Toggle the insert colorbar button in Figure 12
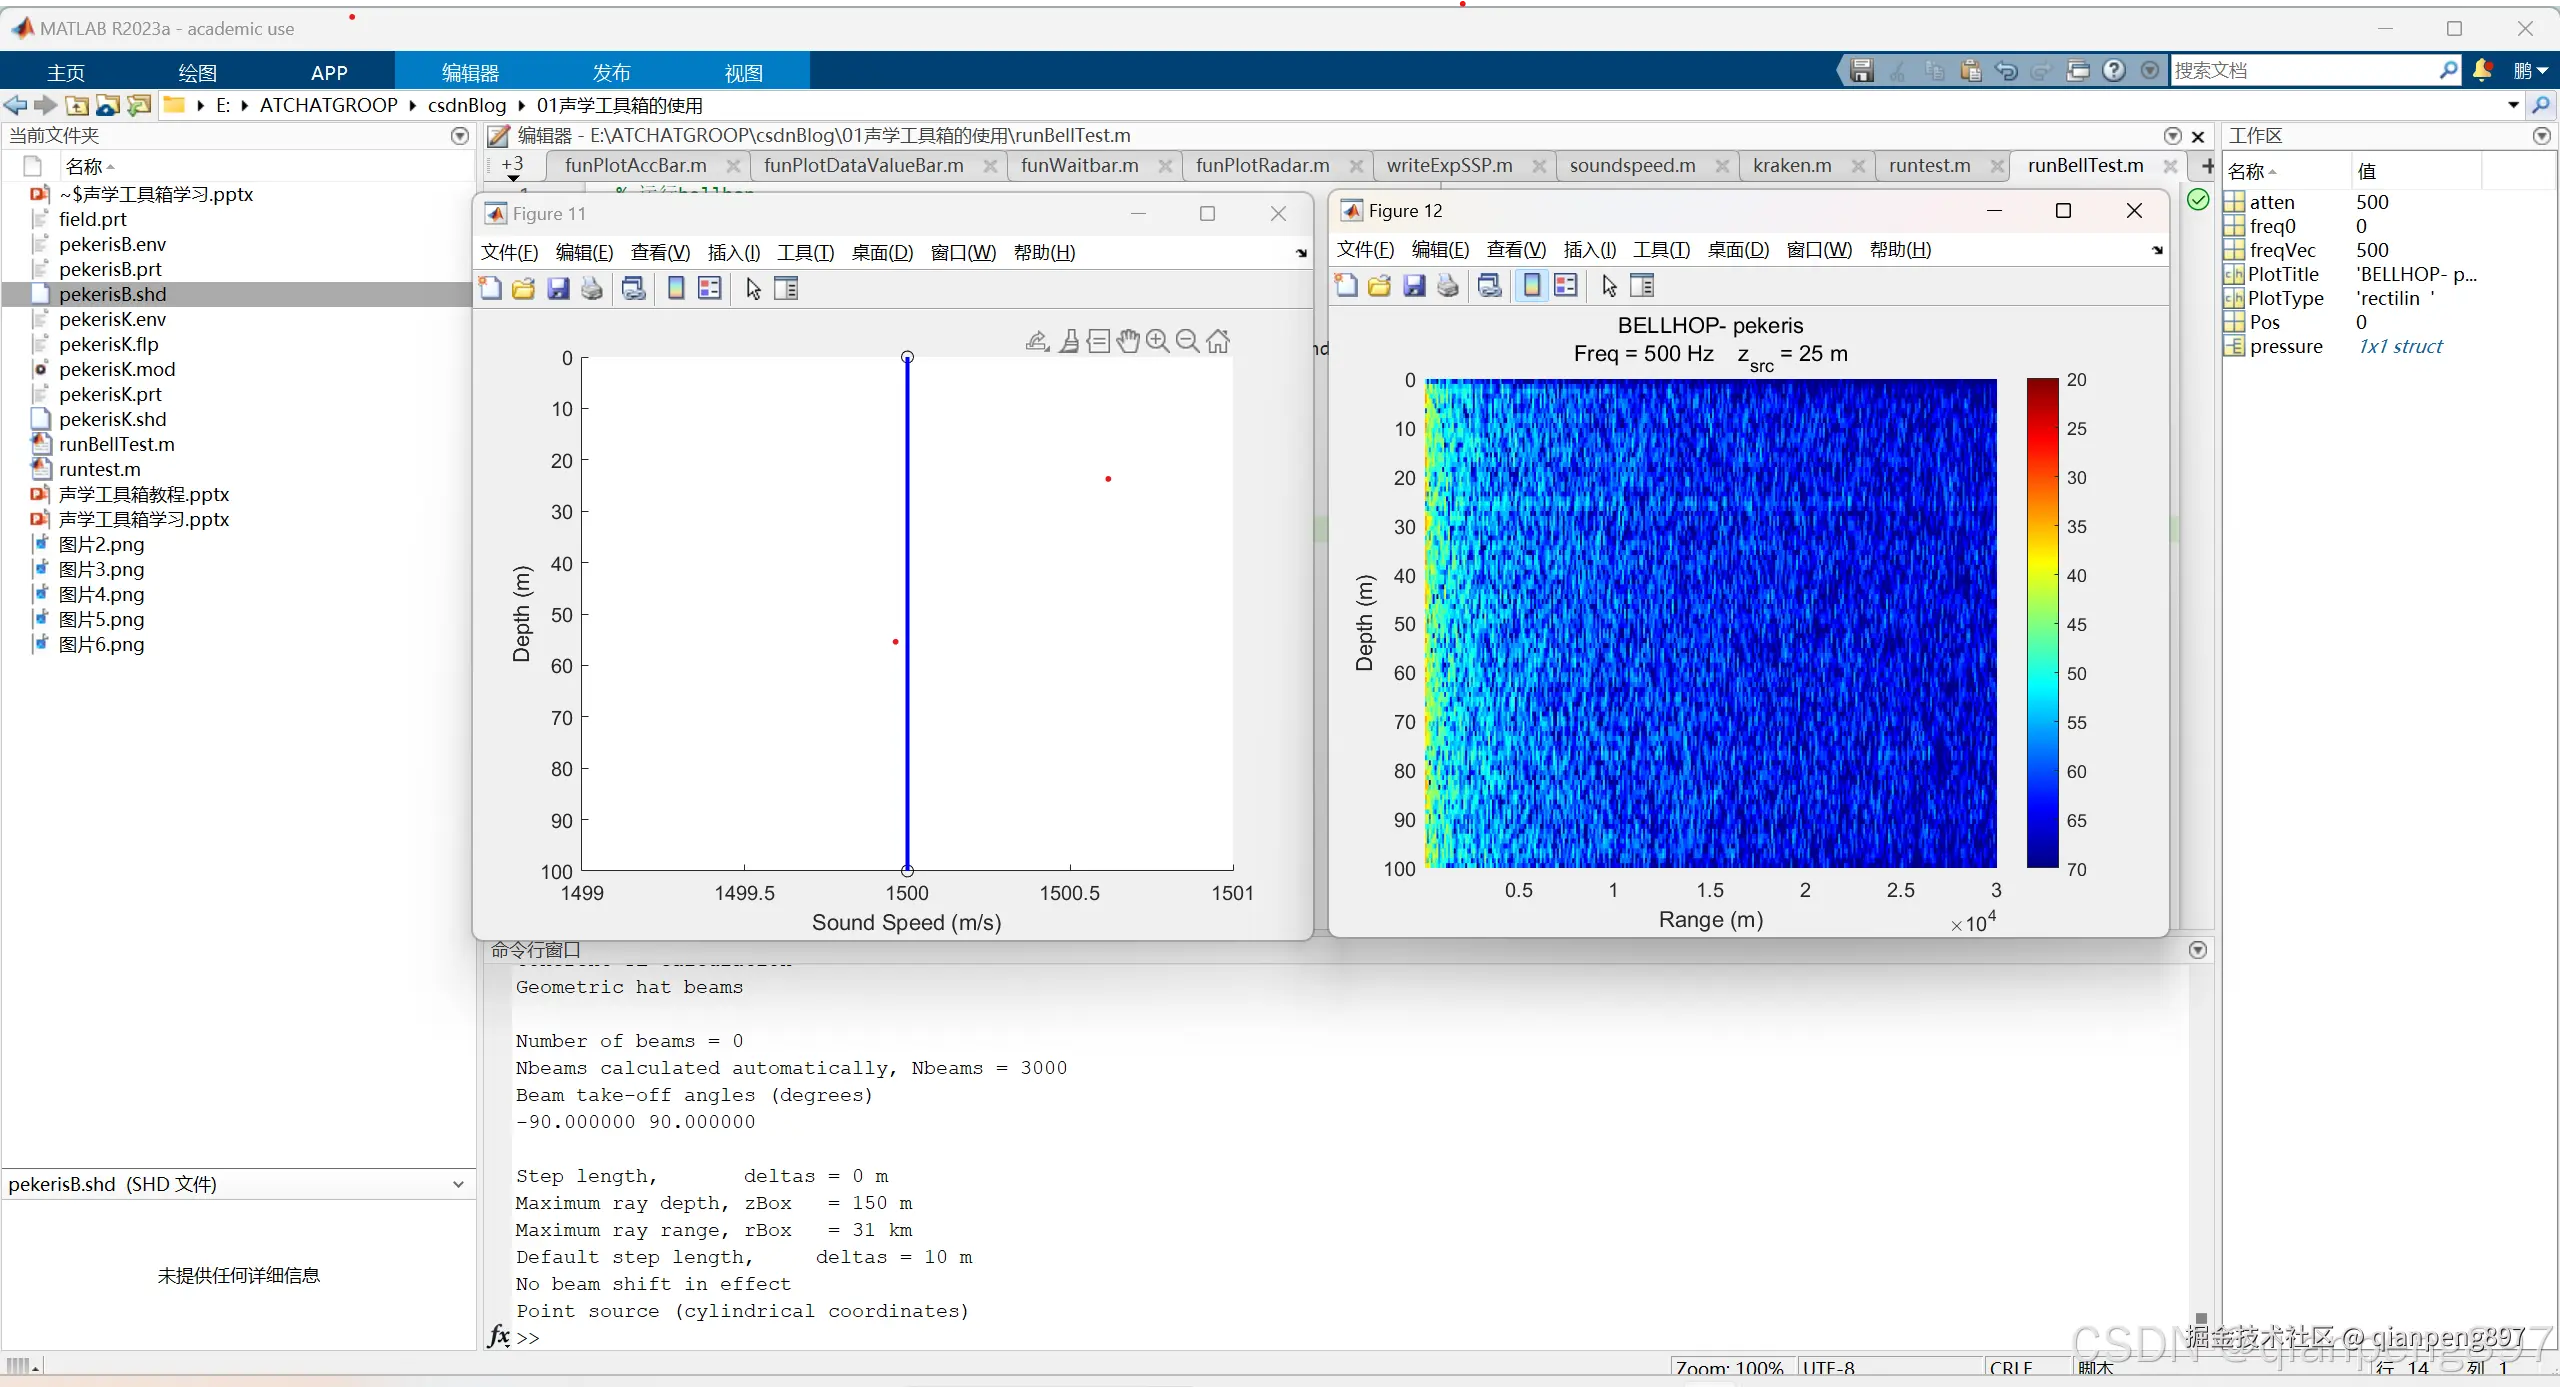This screenshot has height=1387, width=2560. 1531,286
